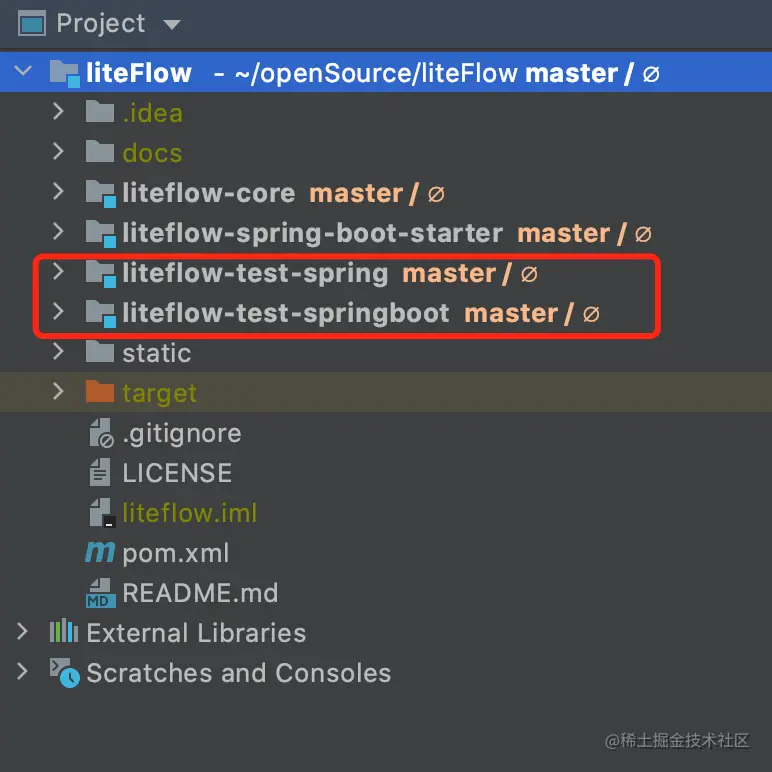772x772 pixels.
Task: Click the liteflow-test-spring module icon
Action: point(101,274)
